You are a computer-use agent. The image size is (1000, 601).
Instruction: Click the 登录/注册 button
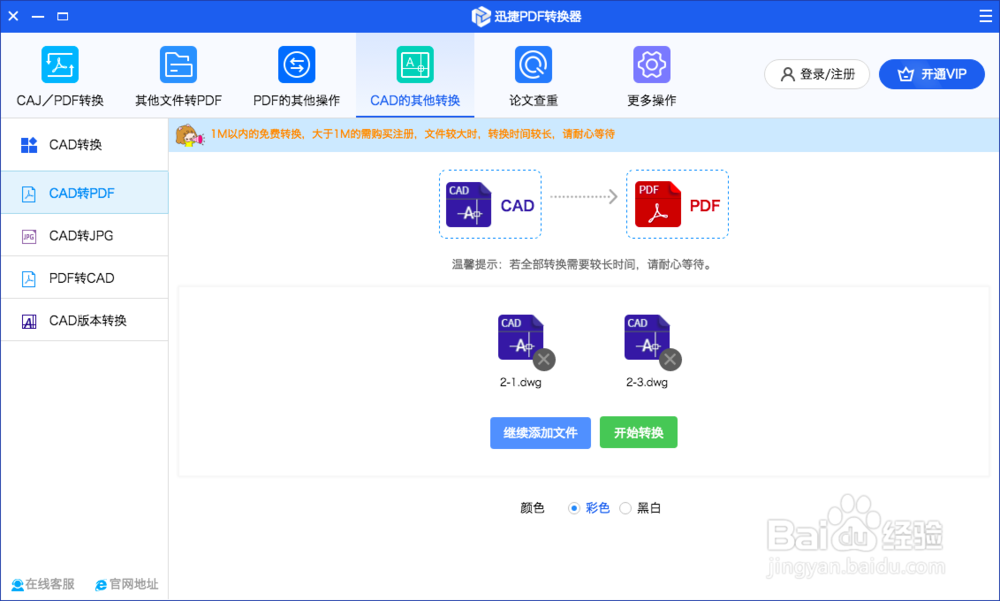pyautogui.click(x=817, y=74)
